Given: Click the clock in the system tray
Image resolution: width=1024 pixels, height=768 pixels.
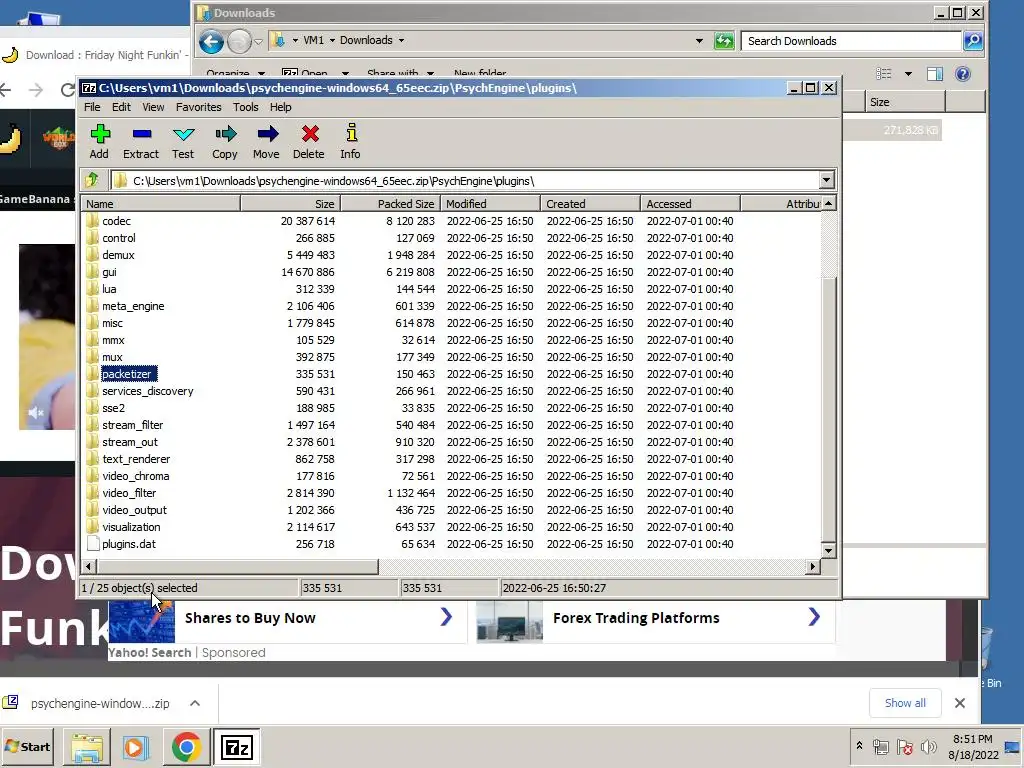Looking at the screenshot, I should [972, 746].
